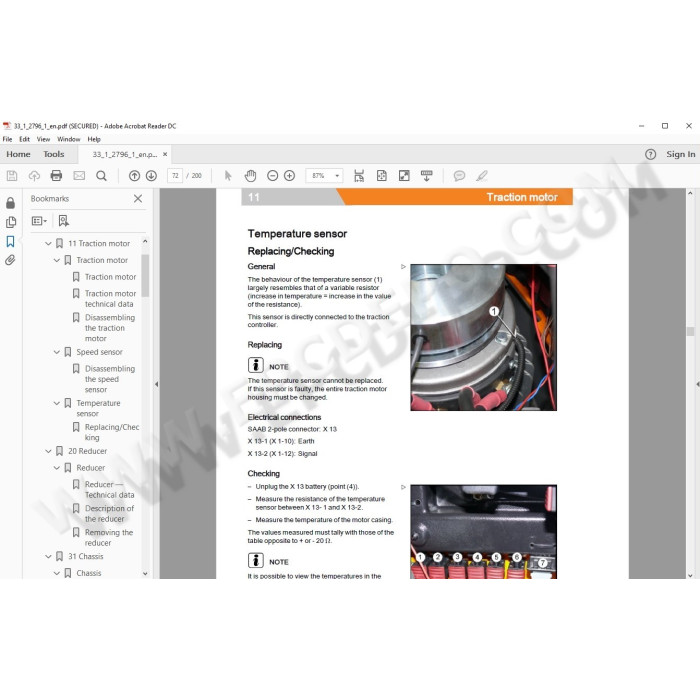Go to next page with down arrow
700x700 pixels.
coord(151,176)
